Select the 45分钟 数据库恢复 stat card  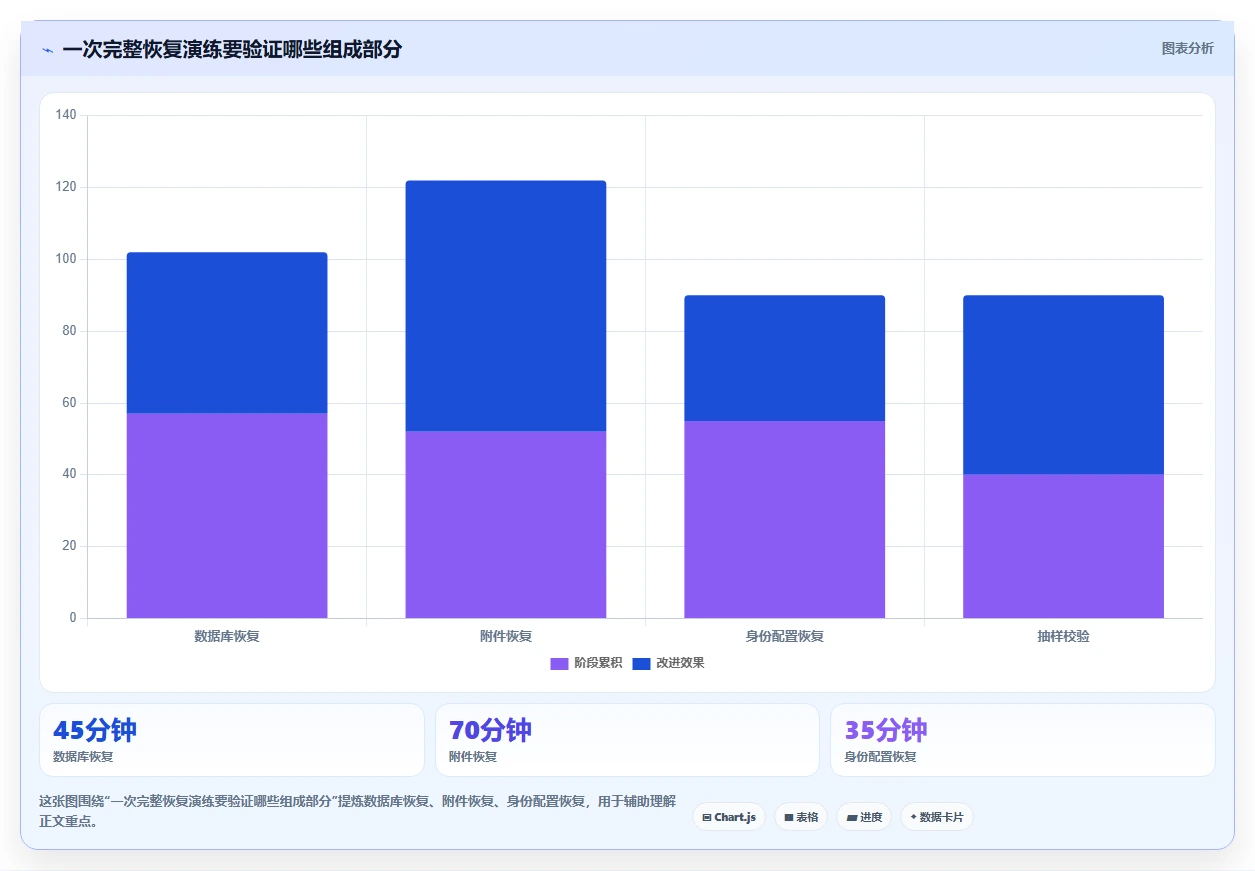tap(232, 740)
